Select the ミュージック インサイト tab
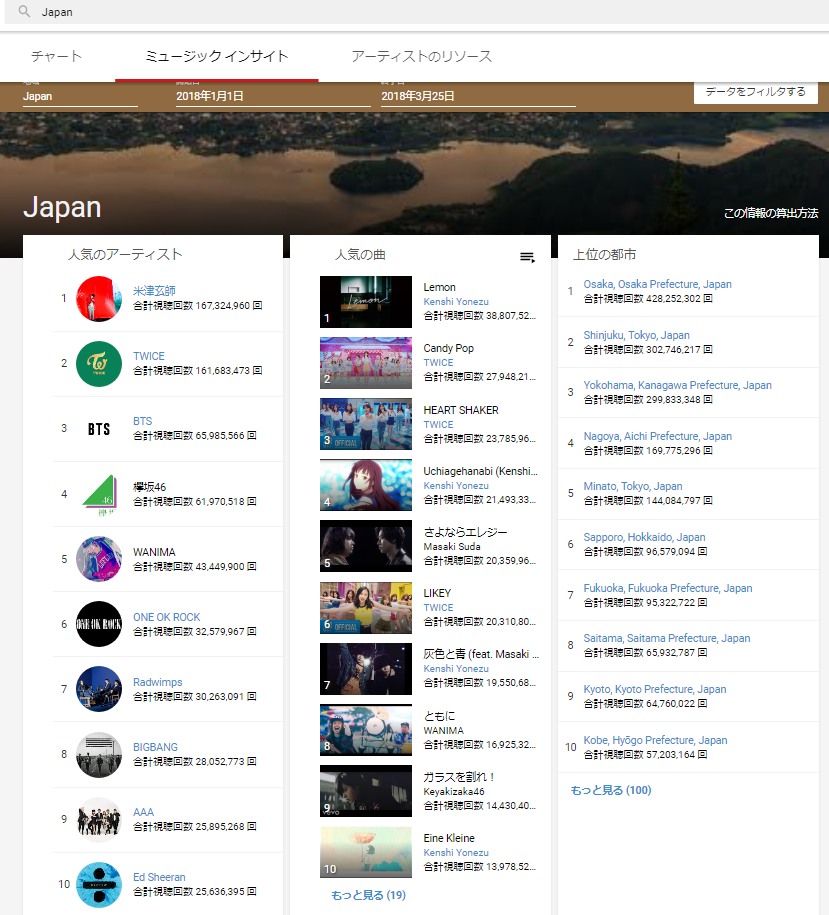829x915 pixels. 216,56
